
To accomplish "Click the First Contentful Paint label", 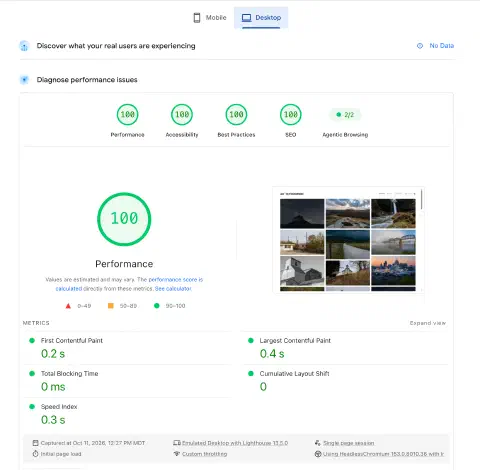I will pyautogui.click(x=72, y=340).
